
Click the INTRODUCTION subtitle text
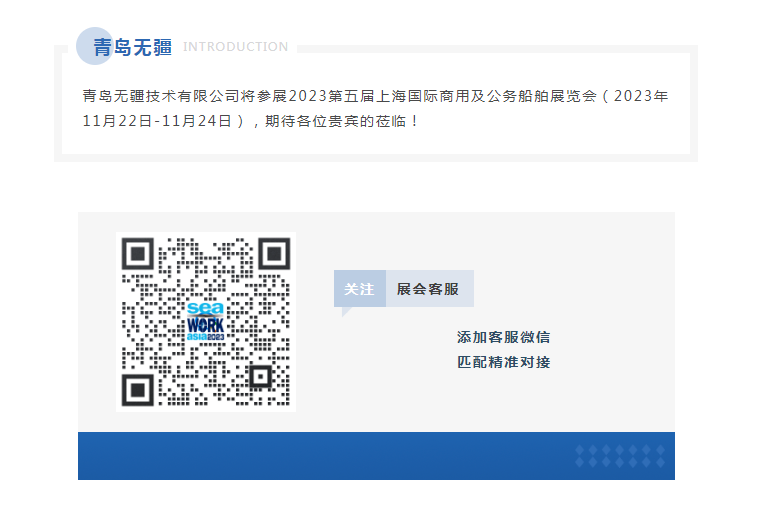click(236, 47)
